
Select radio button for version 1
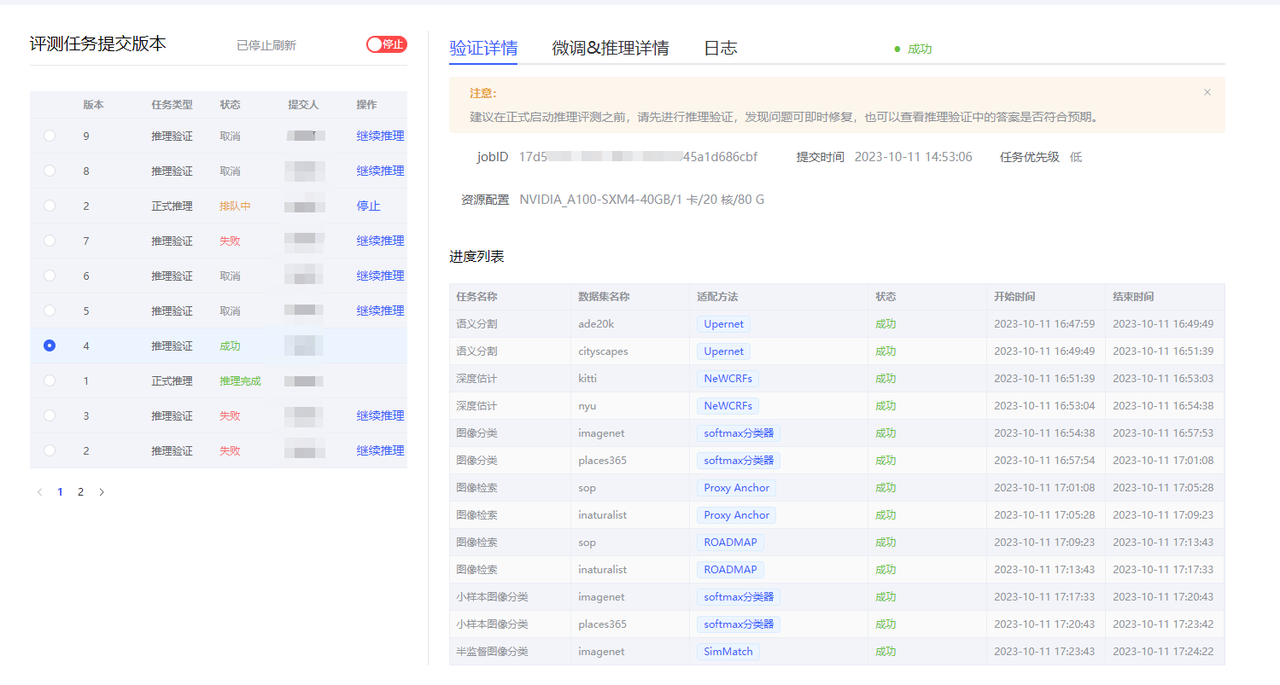(50, 381)
